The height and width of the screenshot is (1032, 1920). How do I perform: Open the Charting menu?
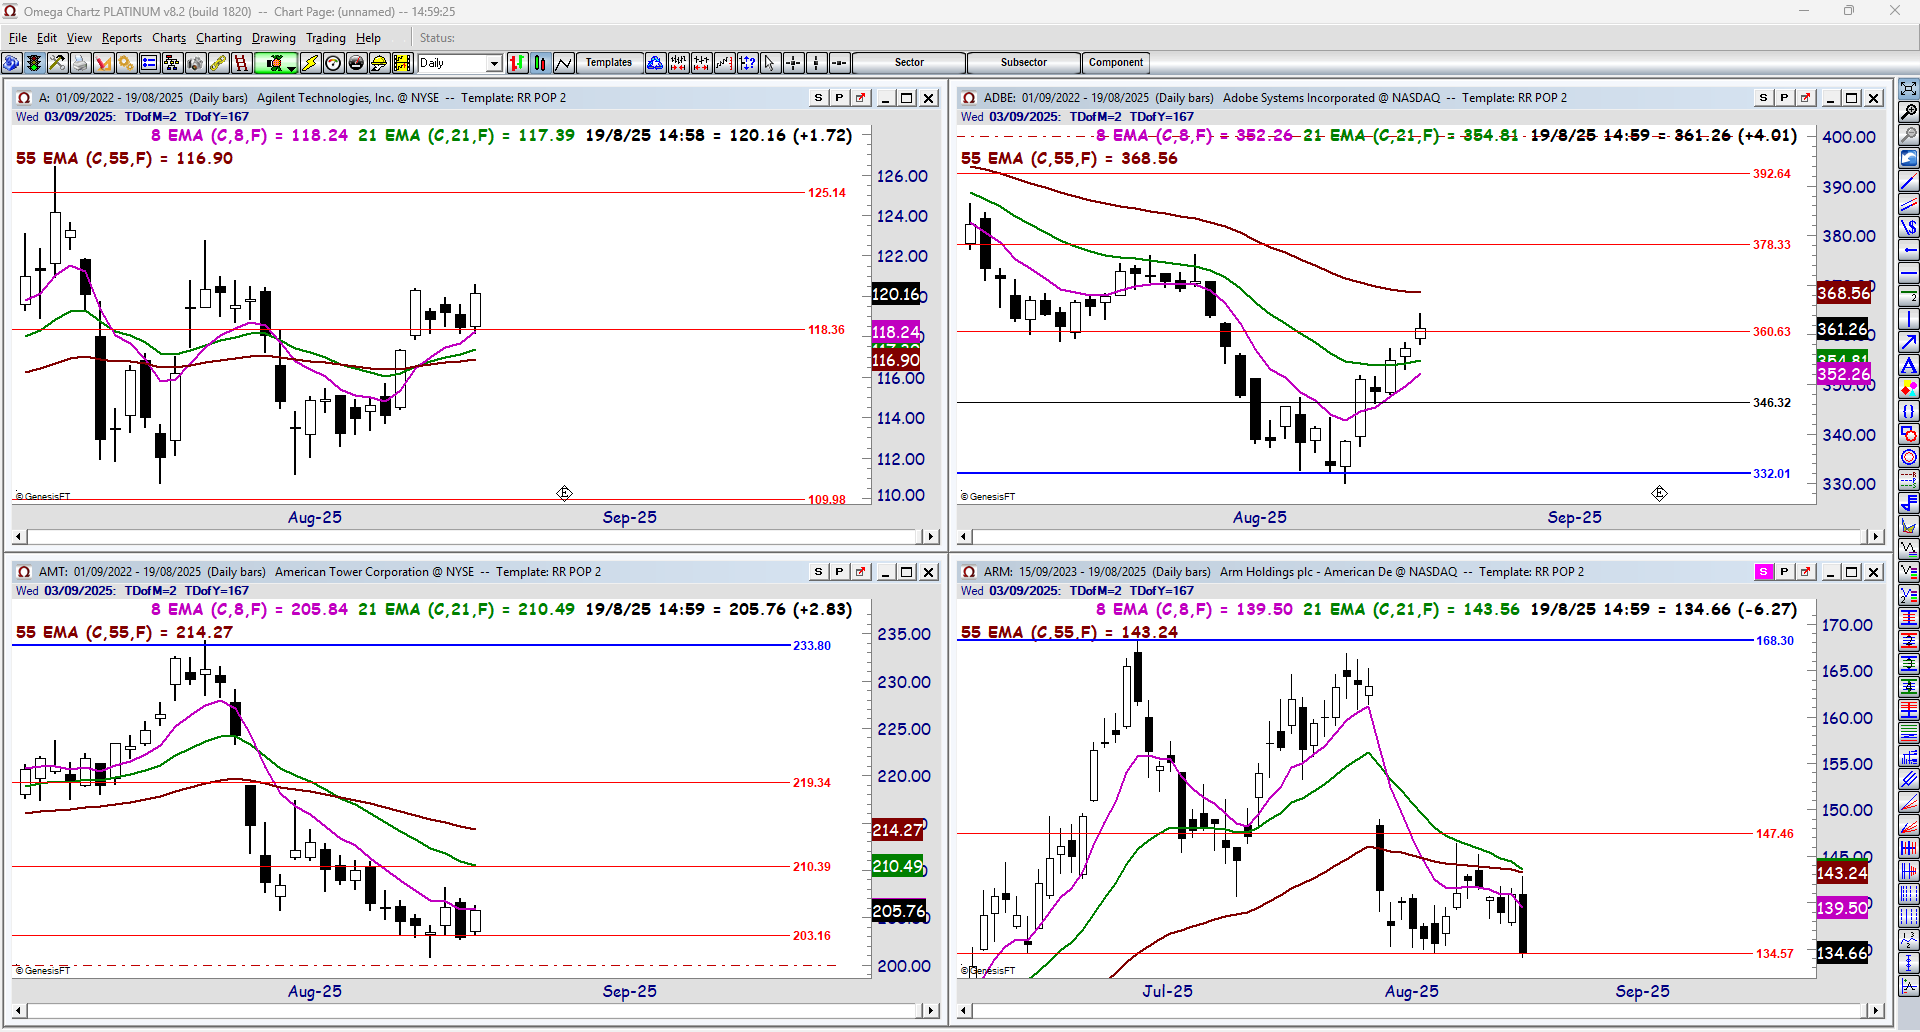(219, 38)
